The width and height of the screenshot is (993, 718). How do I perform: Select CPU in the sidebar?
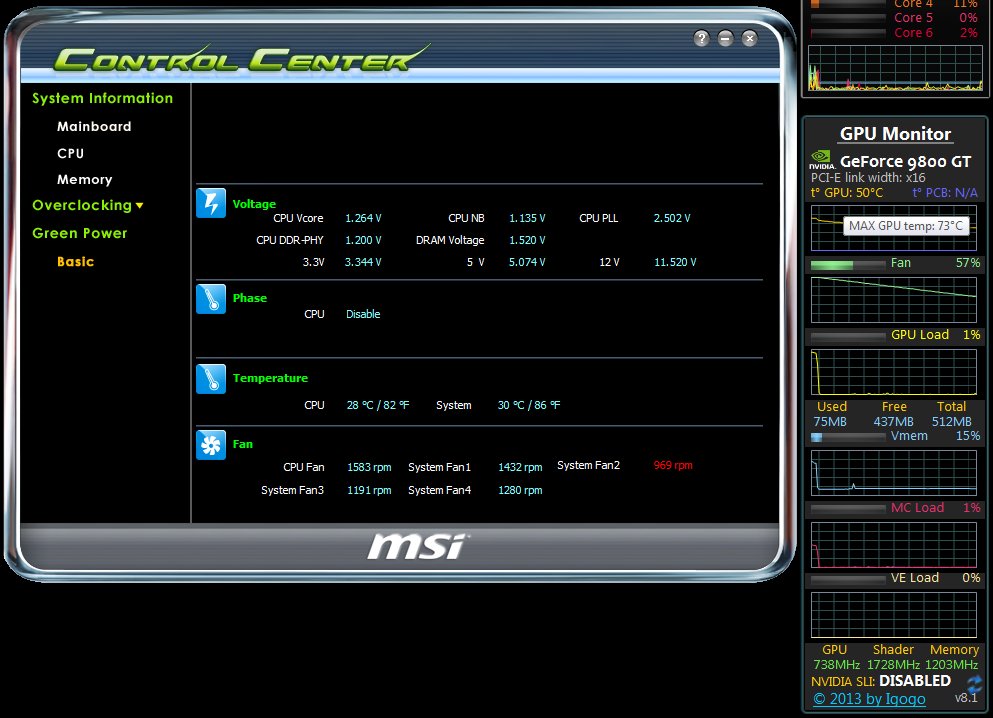coord(70,153)
